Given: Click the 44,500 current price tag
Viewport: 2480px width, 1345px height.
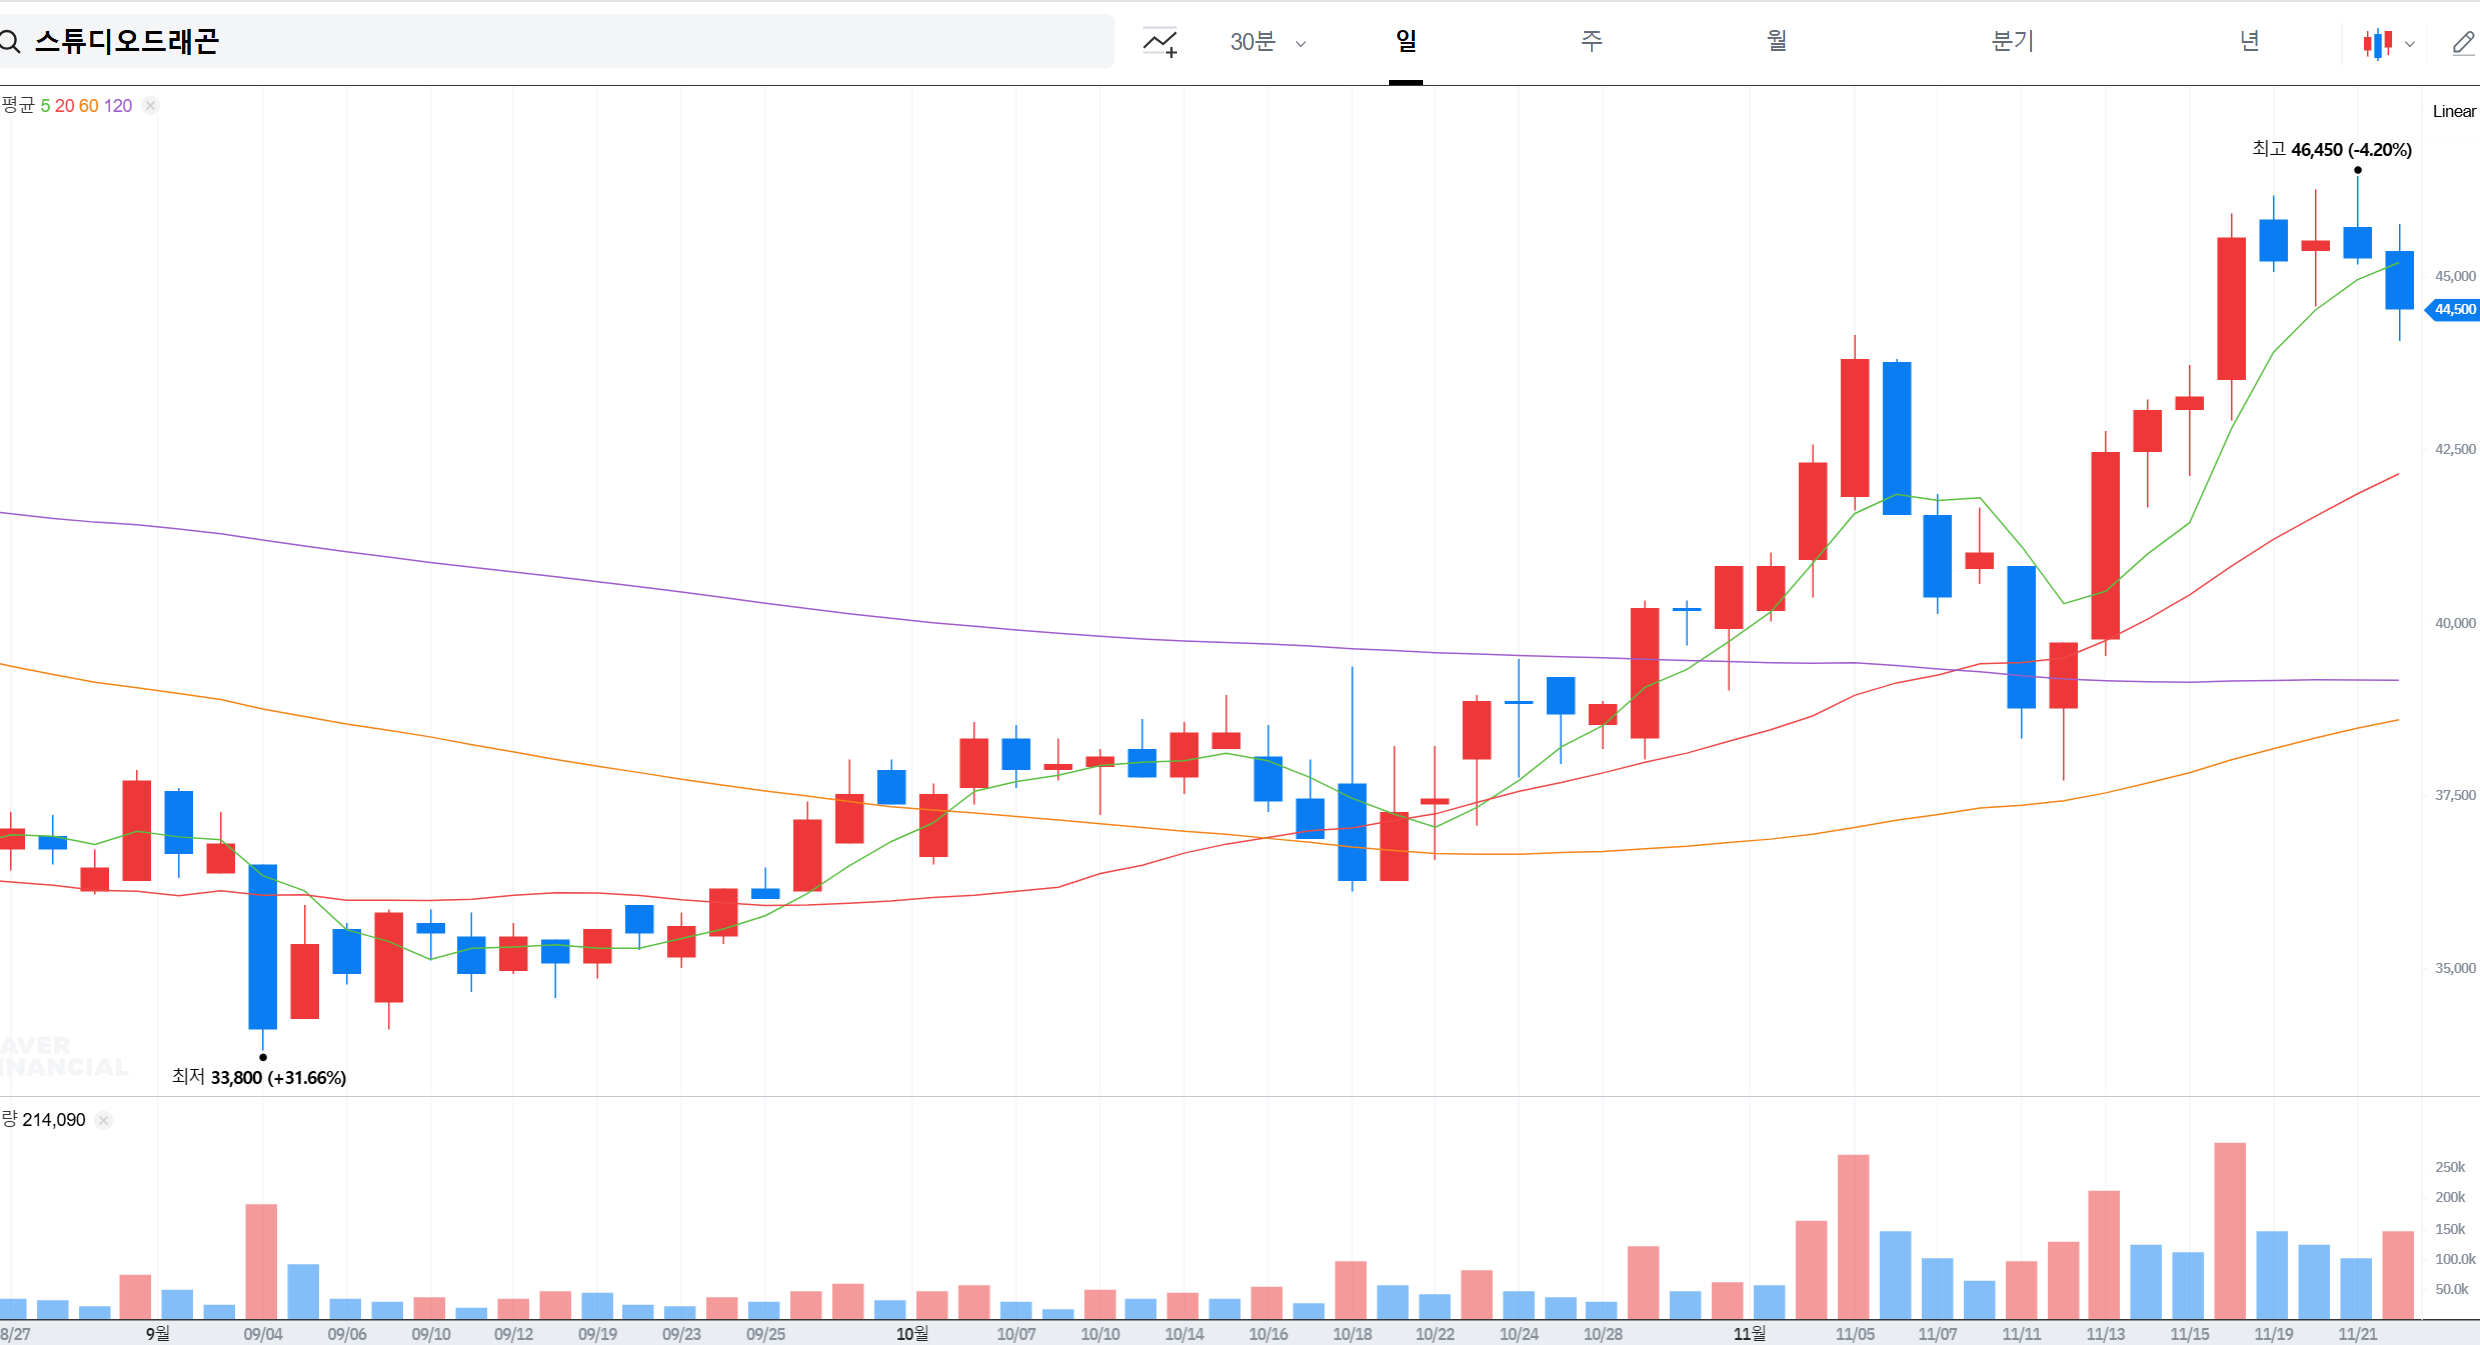Looking at the screenshot, I should coord(2454,310).
